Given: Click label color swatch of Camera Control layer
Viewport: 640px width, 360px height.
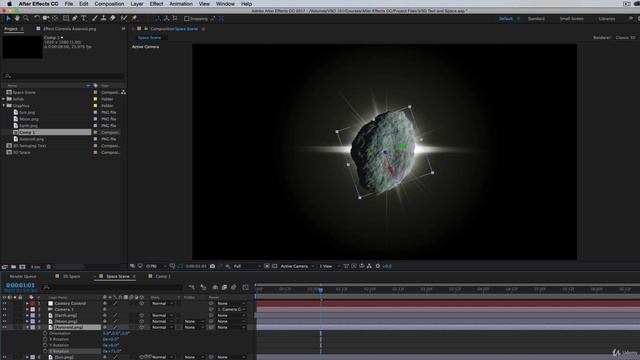Looking at the screenshot, I should point(33,304).
